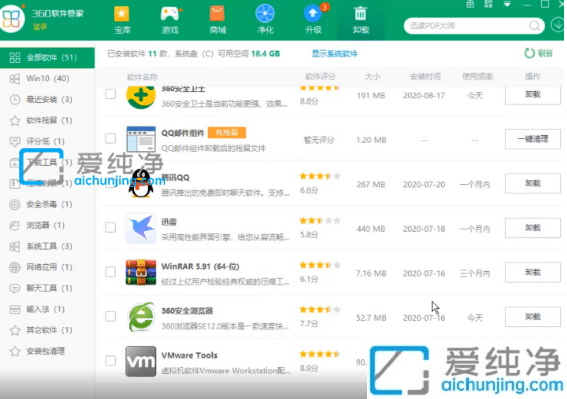Tick the checkbox for 360安全卫士
The height and width of the screenshot is (399, 567).
click(x=111, y=94)
